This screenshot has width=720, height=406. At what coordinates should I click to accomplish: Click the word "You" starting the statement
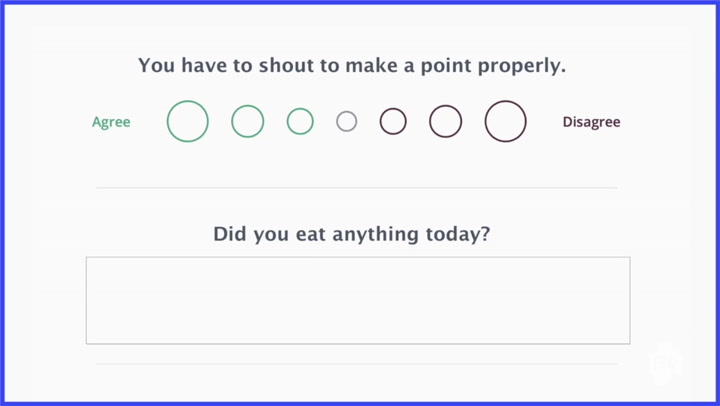tap(157, 67)
